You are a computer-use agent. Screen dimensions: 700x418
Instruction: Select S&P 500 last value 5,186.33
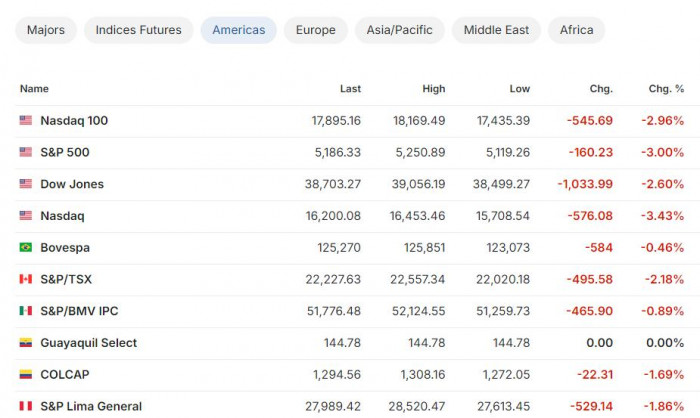pos(338,152)
